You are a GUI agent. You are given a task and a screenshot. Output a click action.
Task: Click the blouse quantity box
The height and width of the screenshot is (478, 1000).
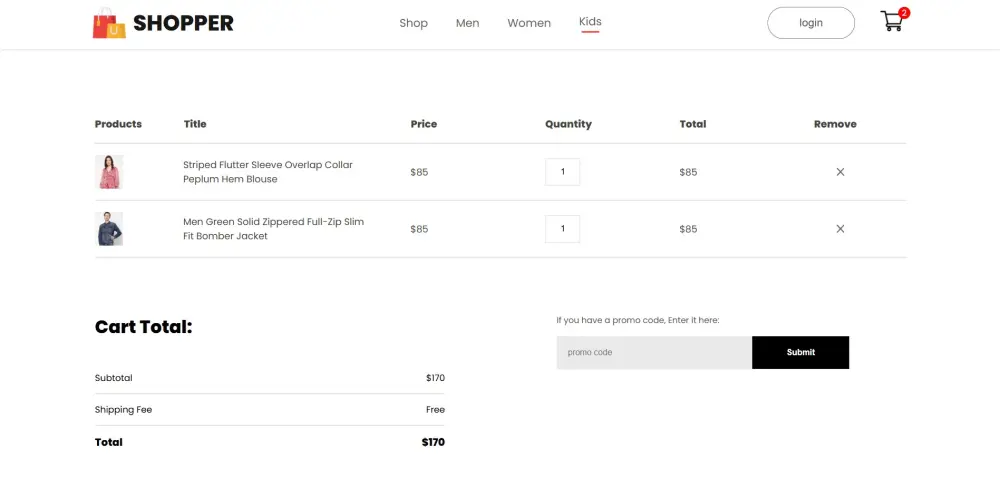(562, 172)
